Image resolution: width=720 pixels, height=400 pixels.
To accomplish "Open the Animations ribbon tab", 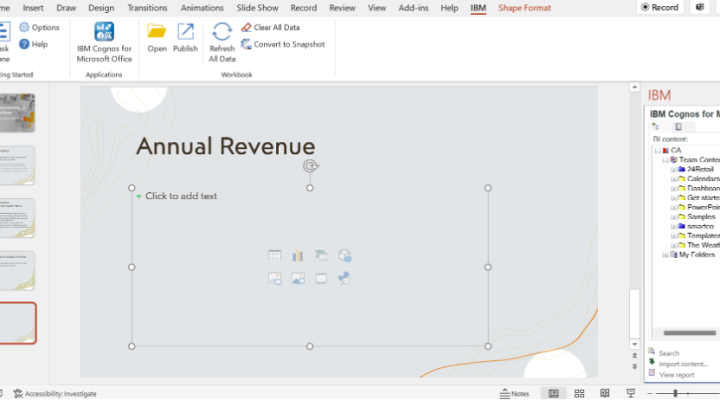I will pos(202,8).
